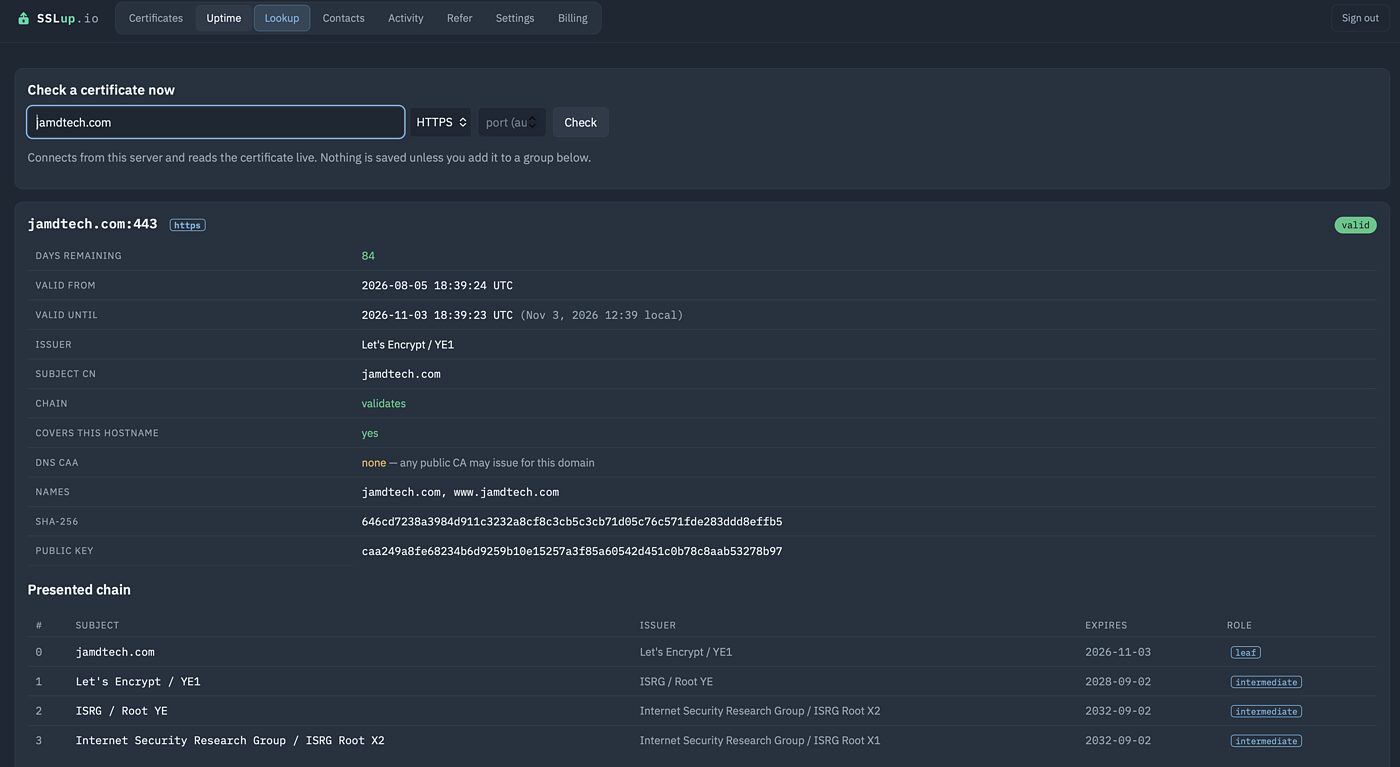1400x767 pixels.
Task: Switch to the Uptime tab
Action: (223, 18)
